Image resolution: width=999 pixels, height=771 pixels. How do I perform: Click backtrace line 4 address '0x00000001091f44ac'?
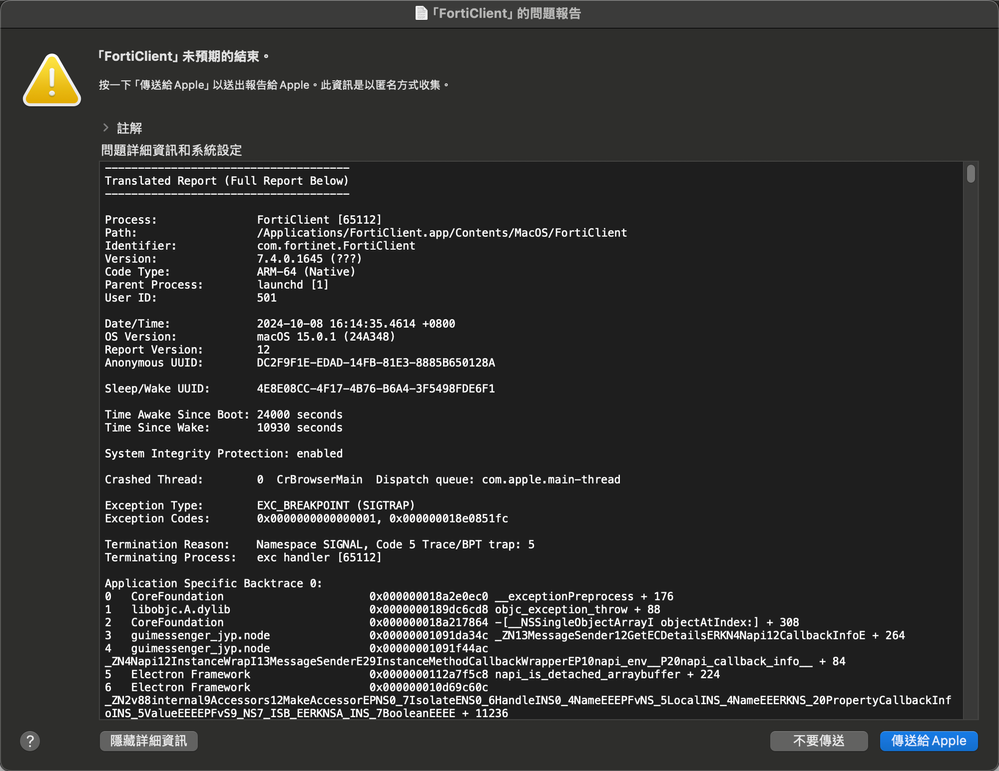pos(429,649)
